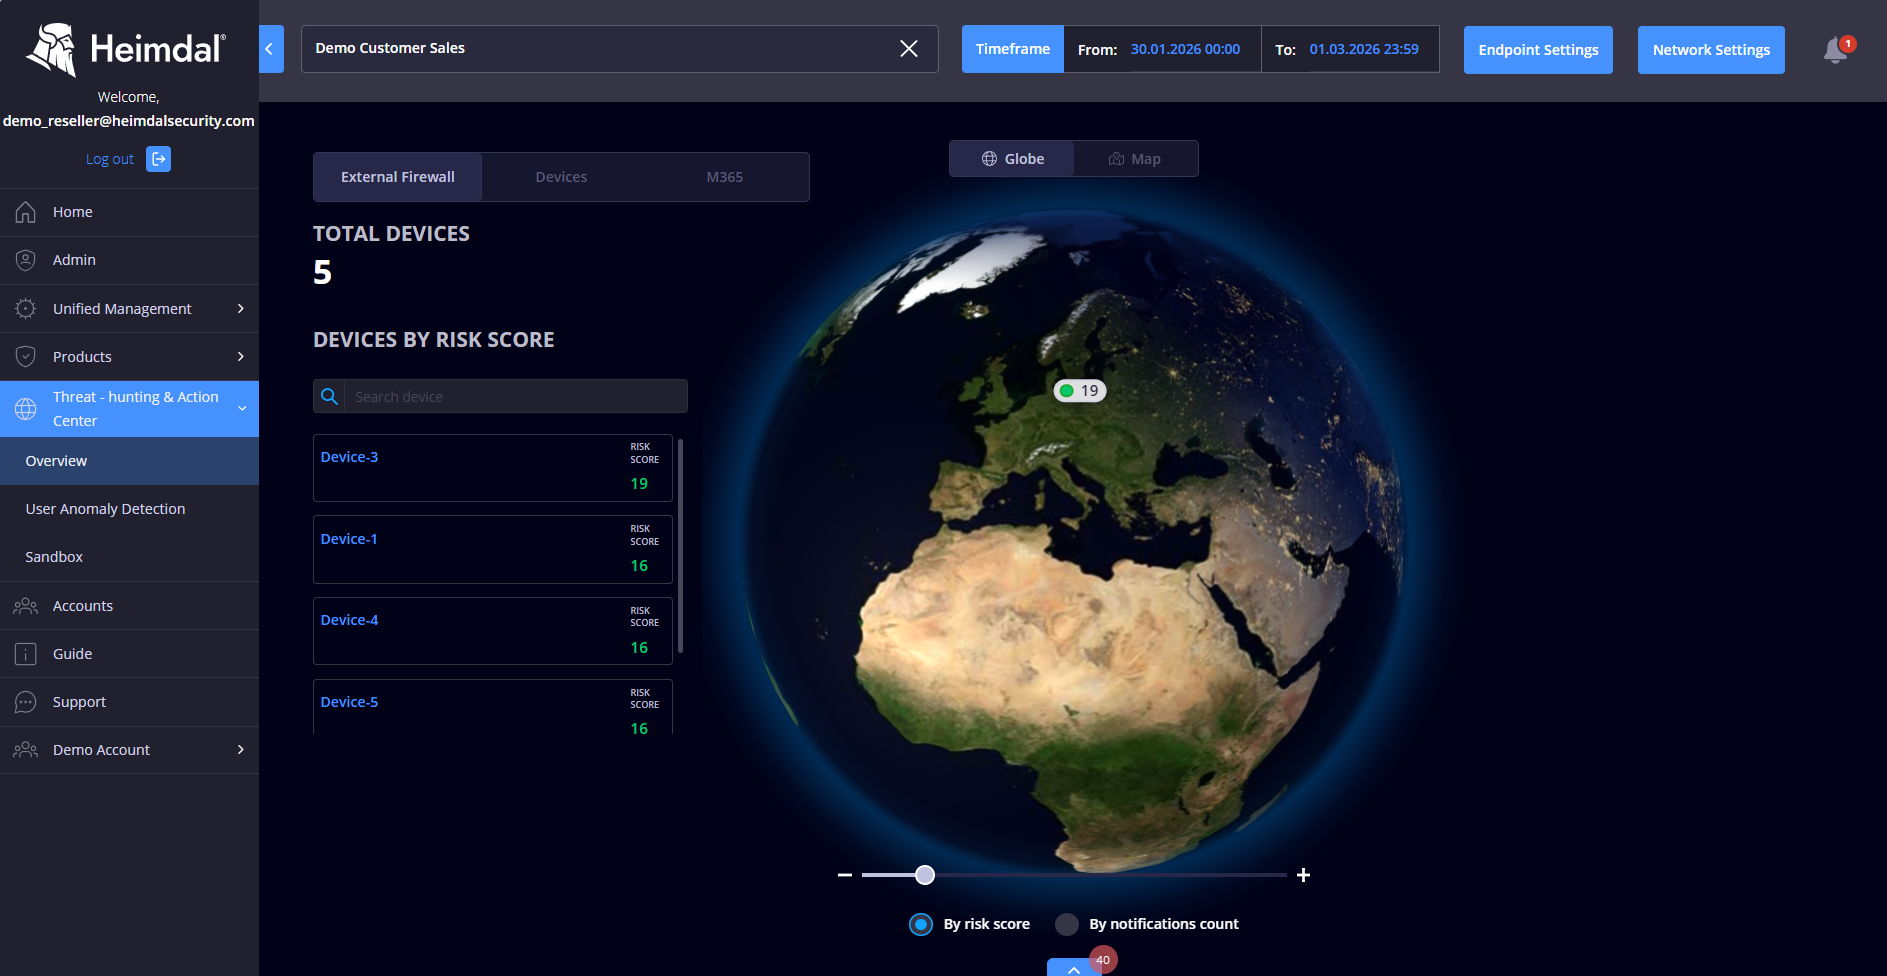Click the red 40 badge at bottom
This screenshot has width=1887, height=976.
coord(1103,960)
